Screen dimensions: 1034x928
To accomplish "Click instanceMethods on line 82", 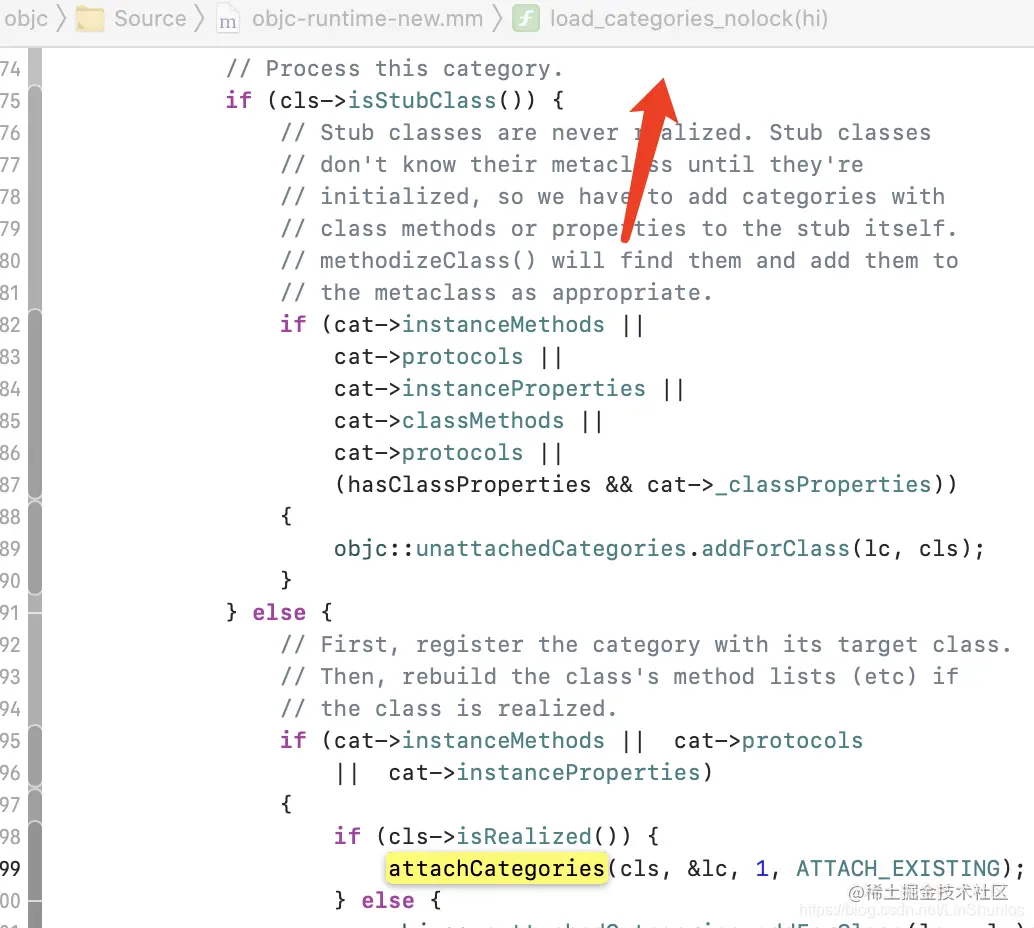I will click(x=504, y=325).
